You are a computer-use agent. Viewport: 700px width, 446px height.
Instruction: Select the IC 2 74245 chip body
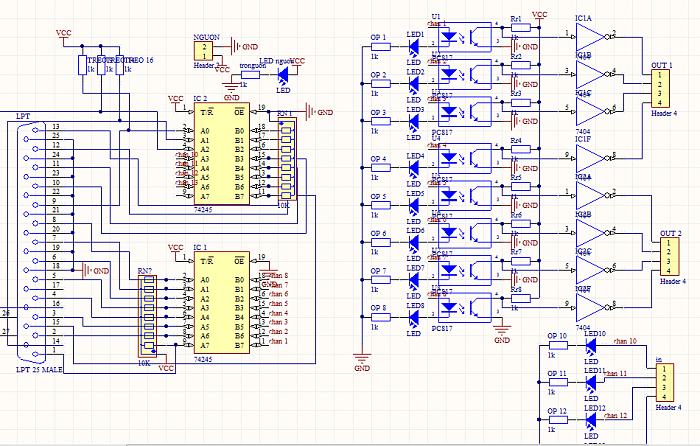[x=221, y=154]
